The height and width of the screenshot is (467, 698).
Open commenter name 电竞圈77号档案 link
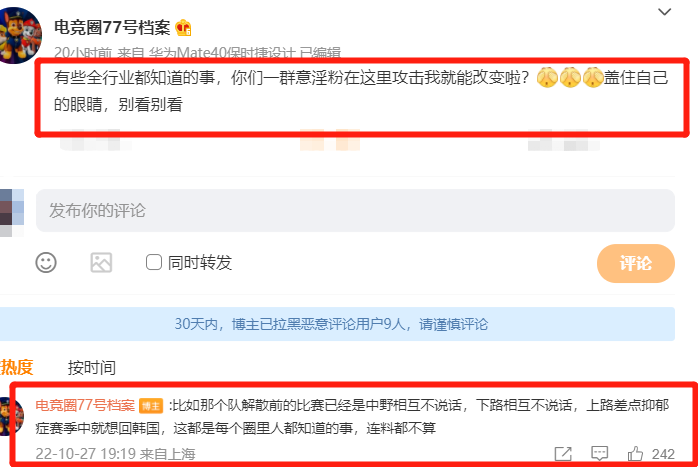[85, 405]
